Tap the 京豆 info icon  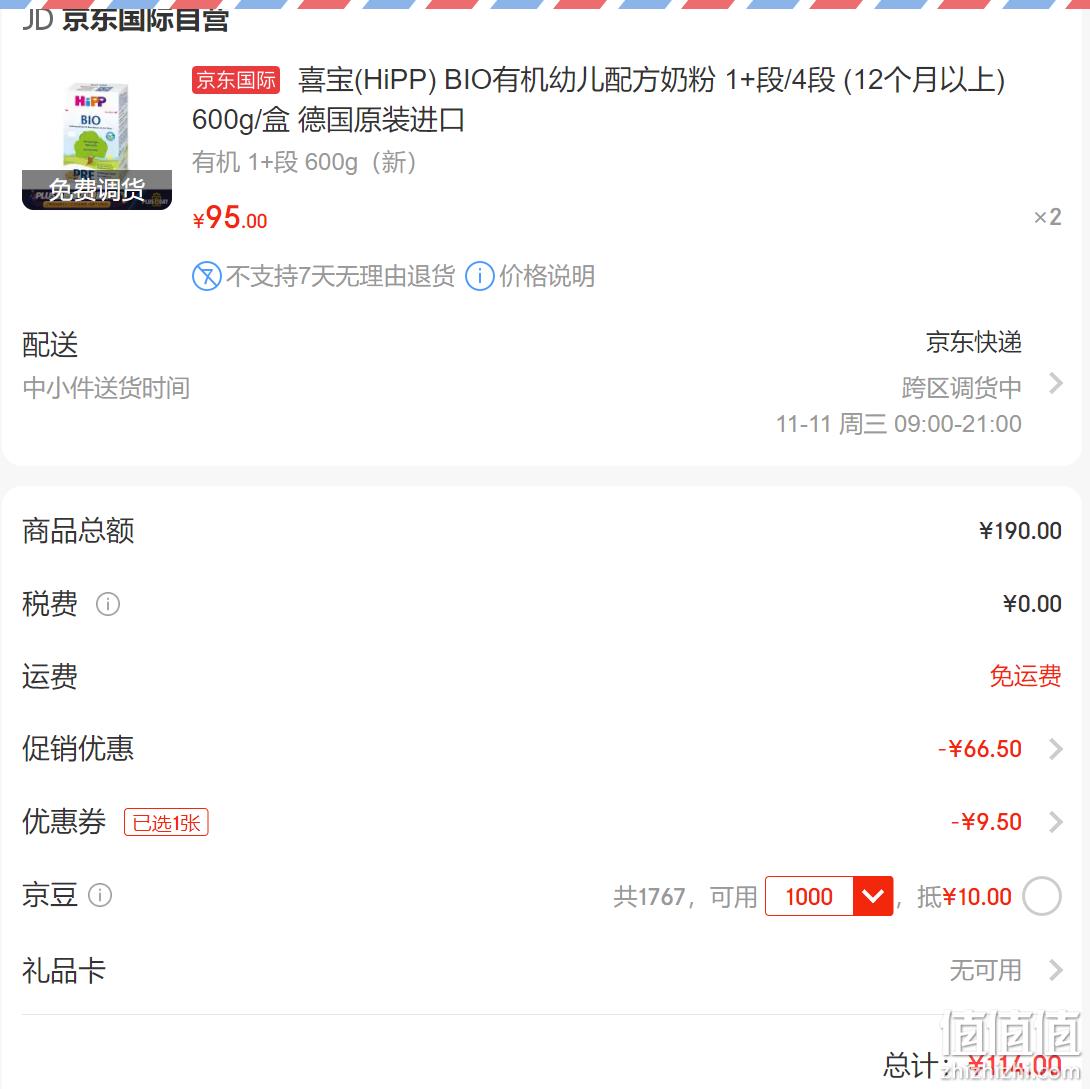coord(100,895)
